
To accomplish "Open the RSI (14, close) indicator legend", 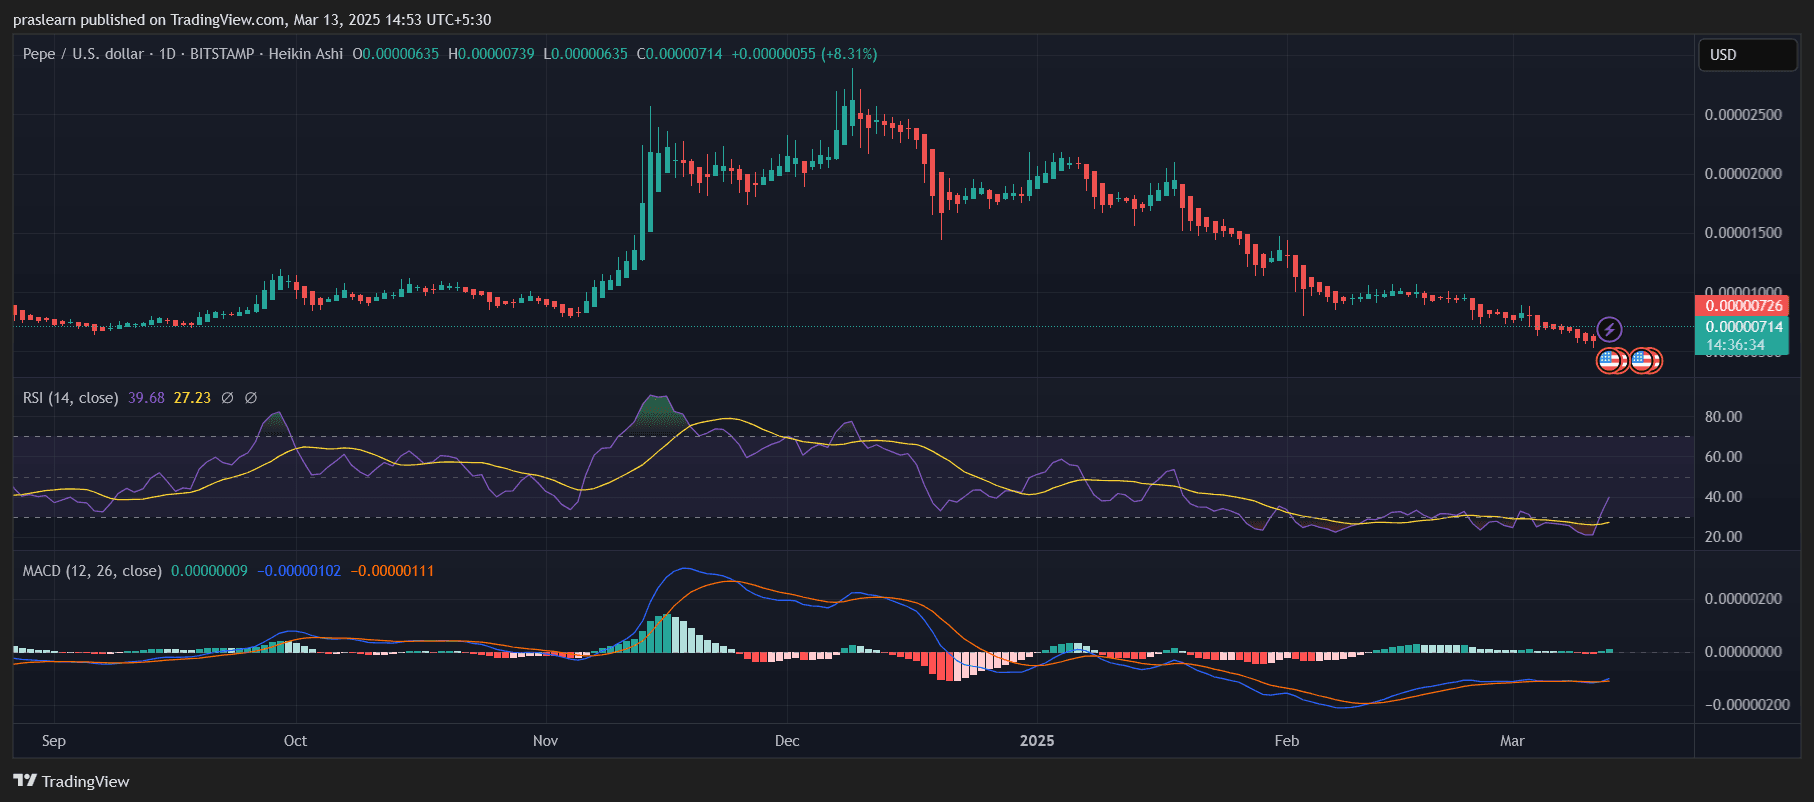I will tap(71, 398).
